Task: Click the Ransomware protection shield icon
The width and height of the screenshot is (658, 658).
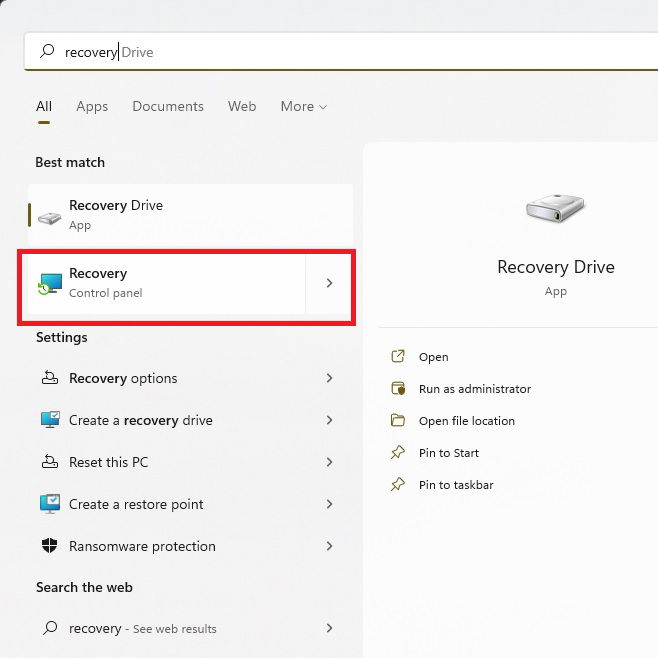Action: point(50,546)
